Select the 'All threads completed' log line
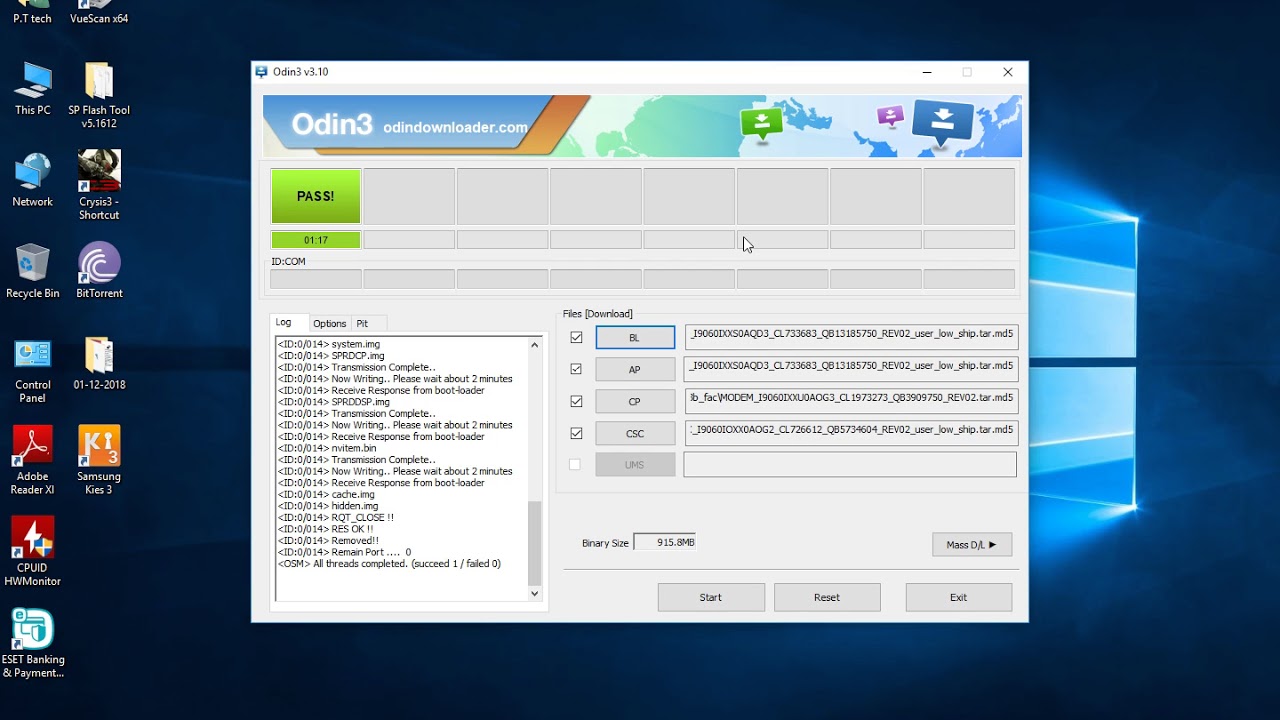 click(x=389, y=564)
